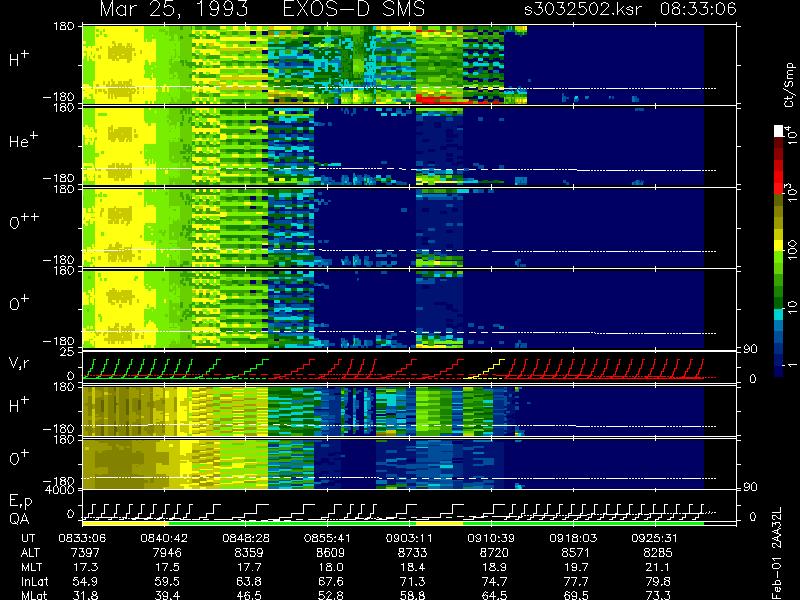Click the white top of the colorbar

pyautogui.click(x=779, y=131)
